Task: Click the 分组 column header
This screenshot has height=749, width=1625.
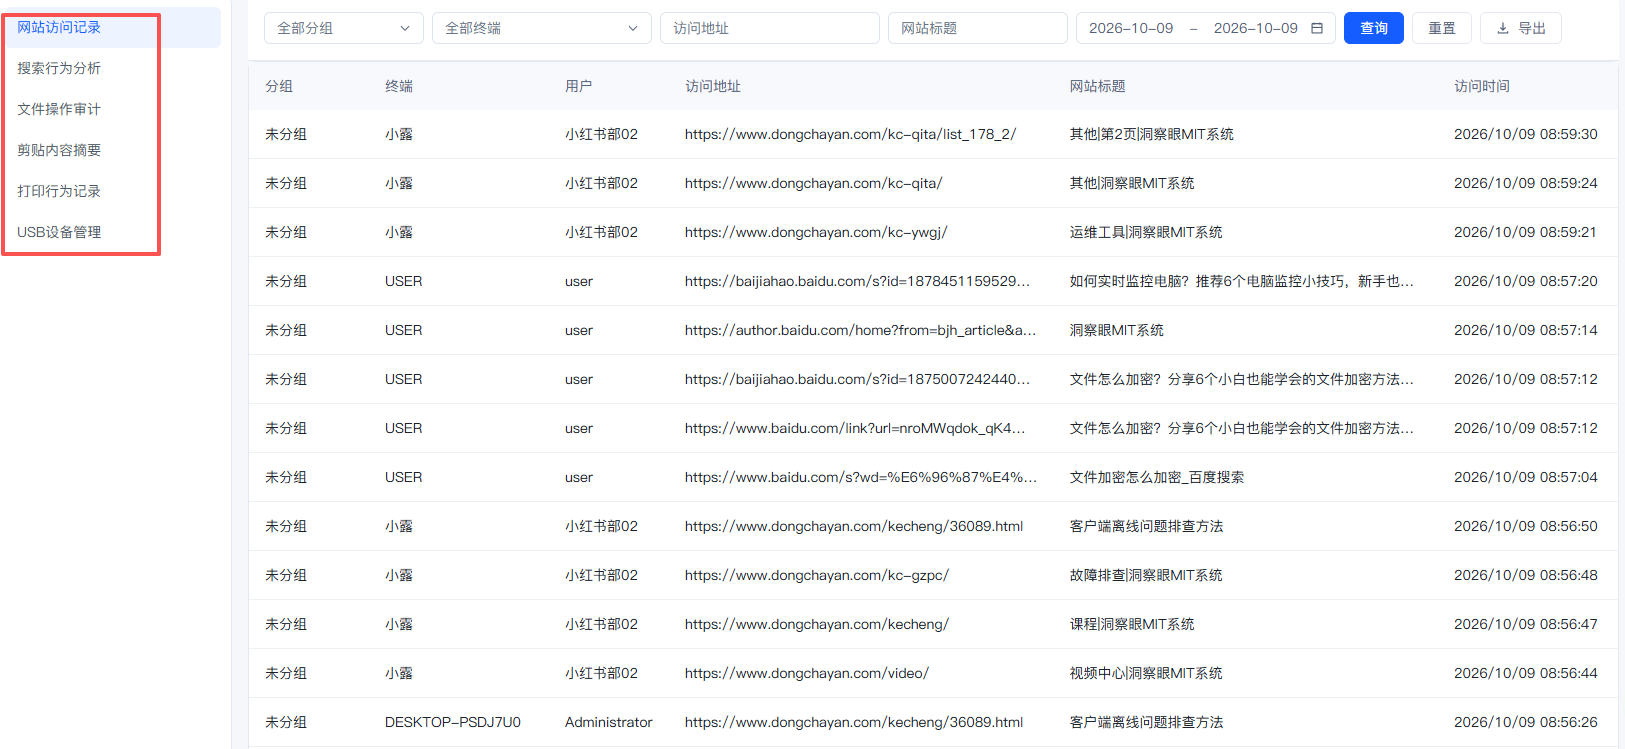Action: [x=279, y=86]
